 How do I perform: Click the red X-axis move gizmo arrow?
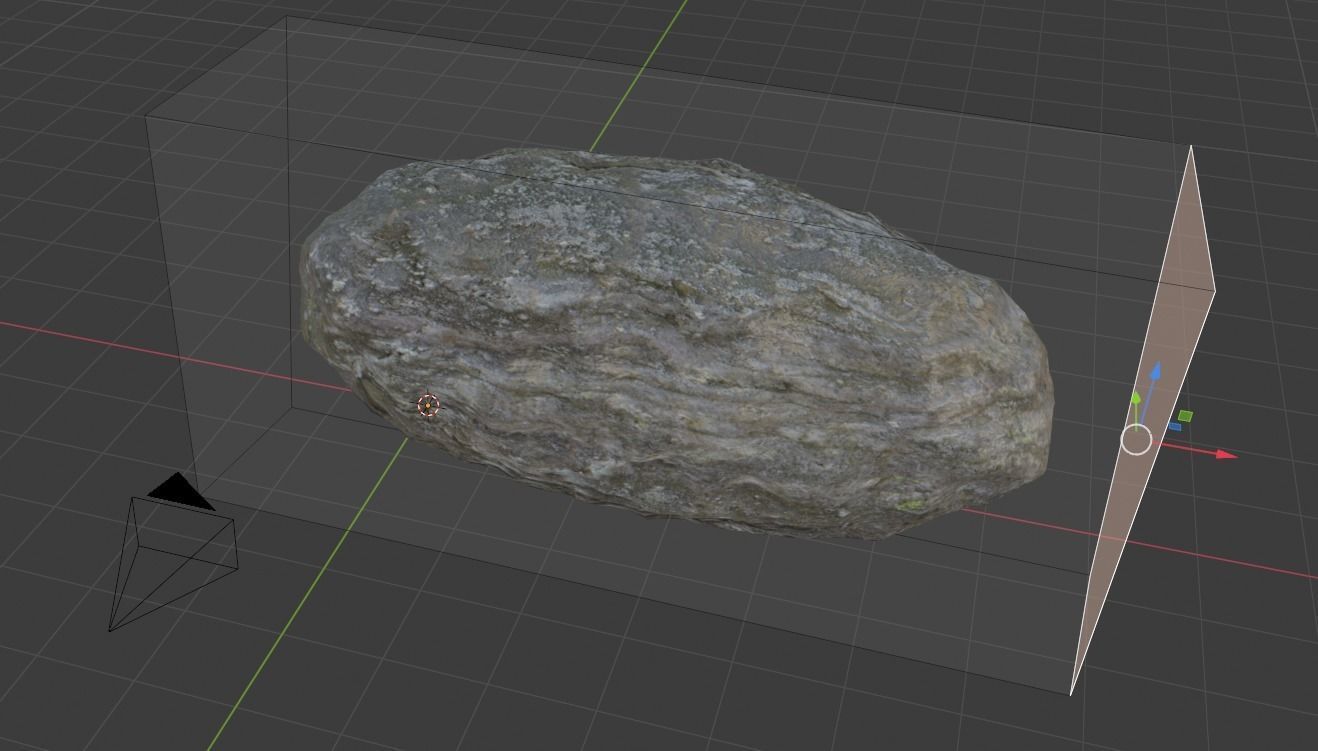[x=1226, y=455]
